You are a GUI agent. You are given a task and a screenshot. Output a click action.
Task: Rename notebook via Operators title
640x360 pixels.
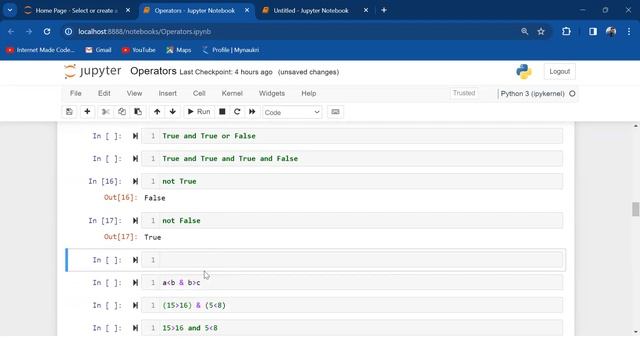click(153, 71)
